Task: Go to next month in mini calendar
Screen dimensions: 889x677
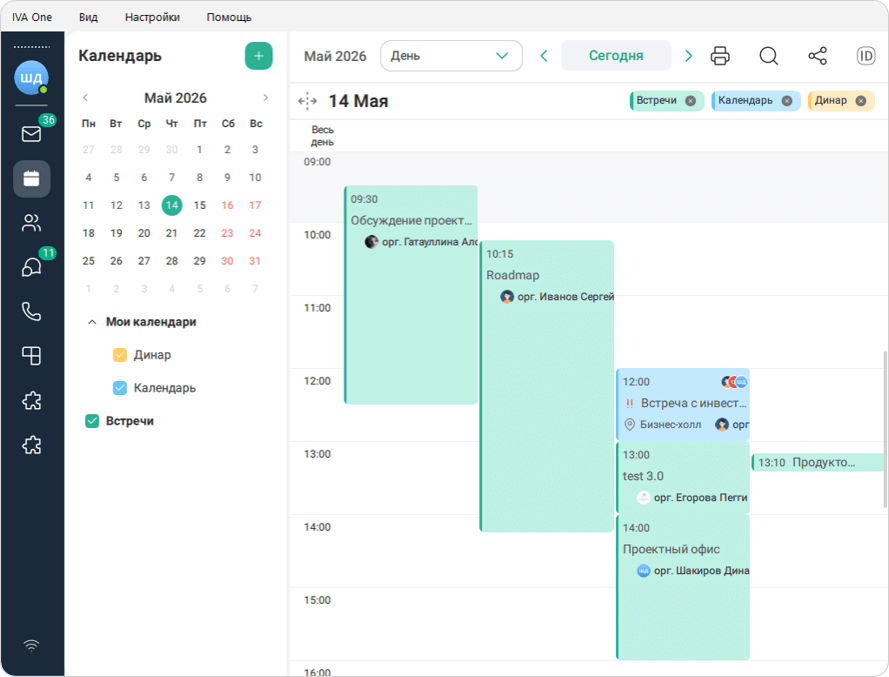Action: coord(265,98)
